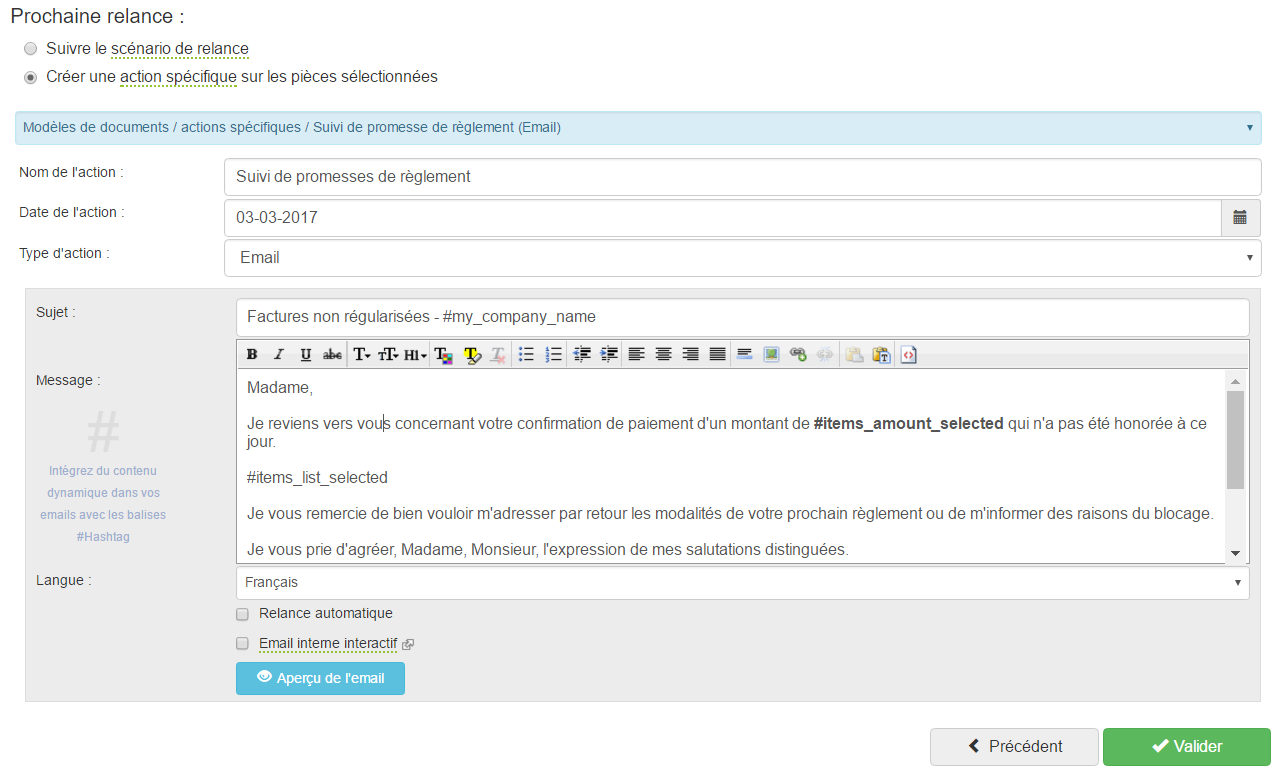The image size is (1280, 774).
Task: Open the font size menu
Action: pos(388,354)
